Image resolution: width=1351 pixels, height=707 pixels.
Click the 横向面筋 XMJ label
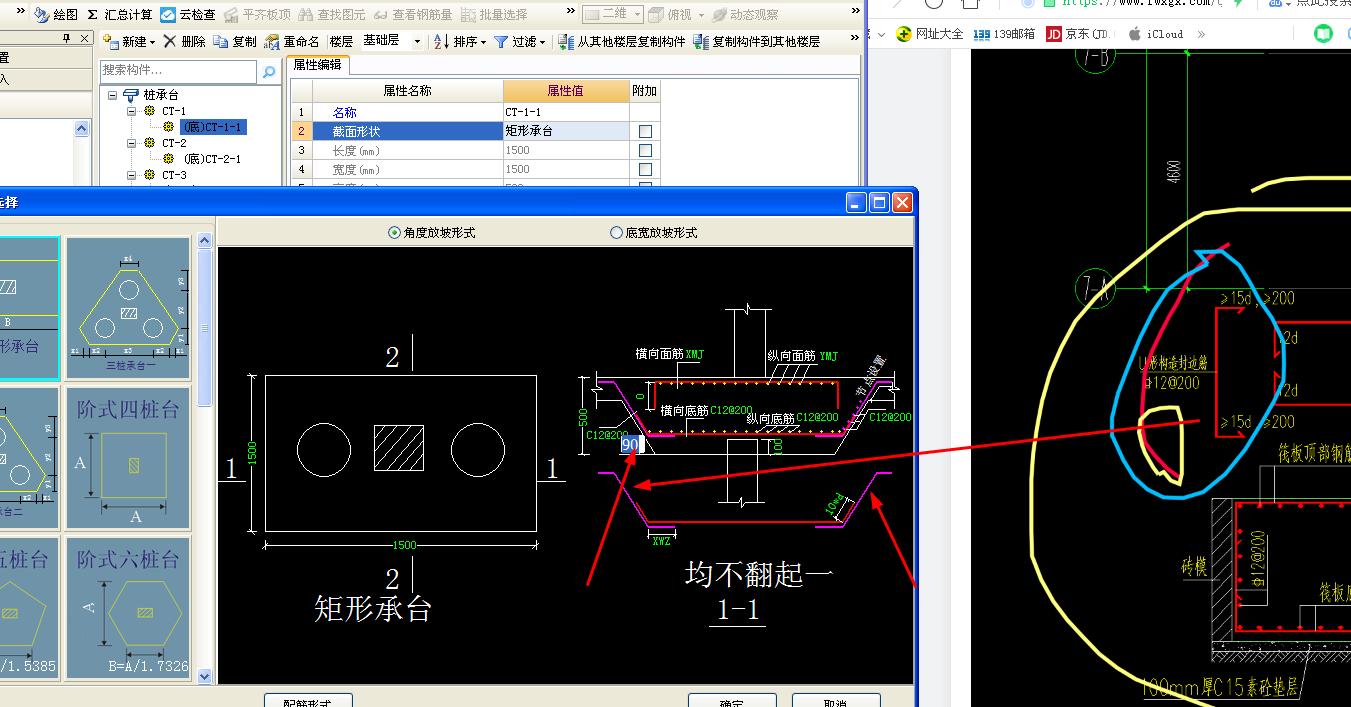pyautogui.click(x=671, y=354)
